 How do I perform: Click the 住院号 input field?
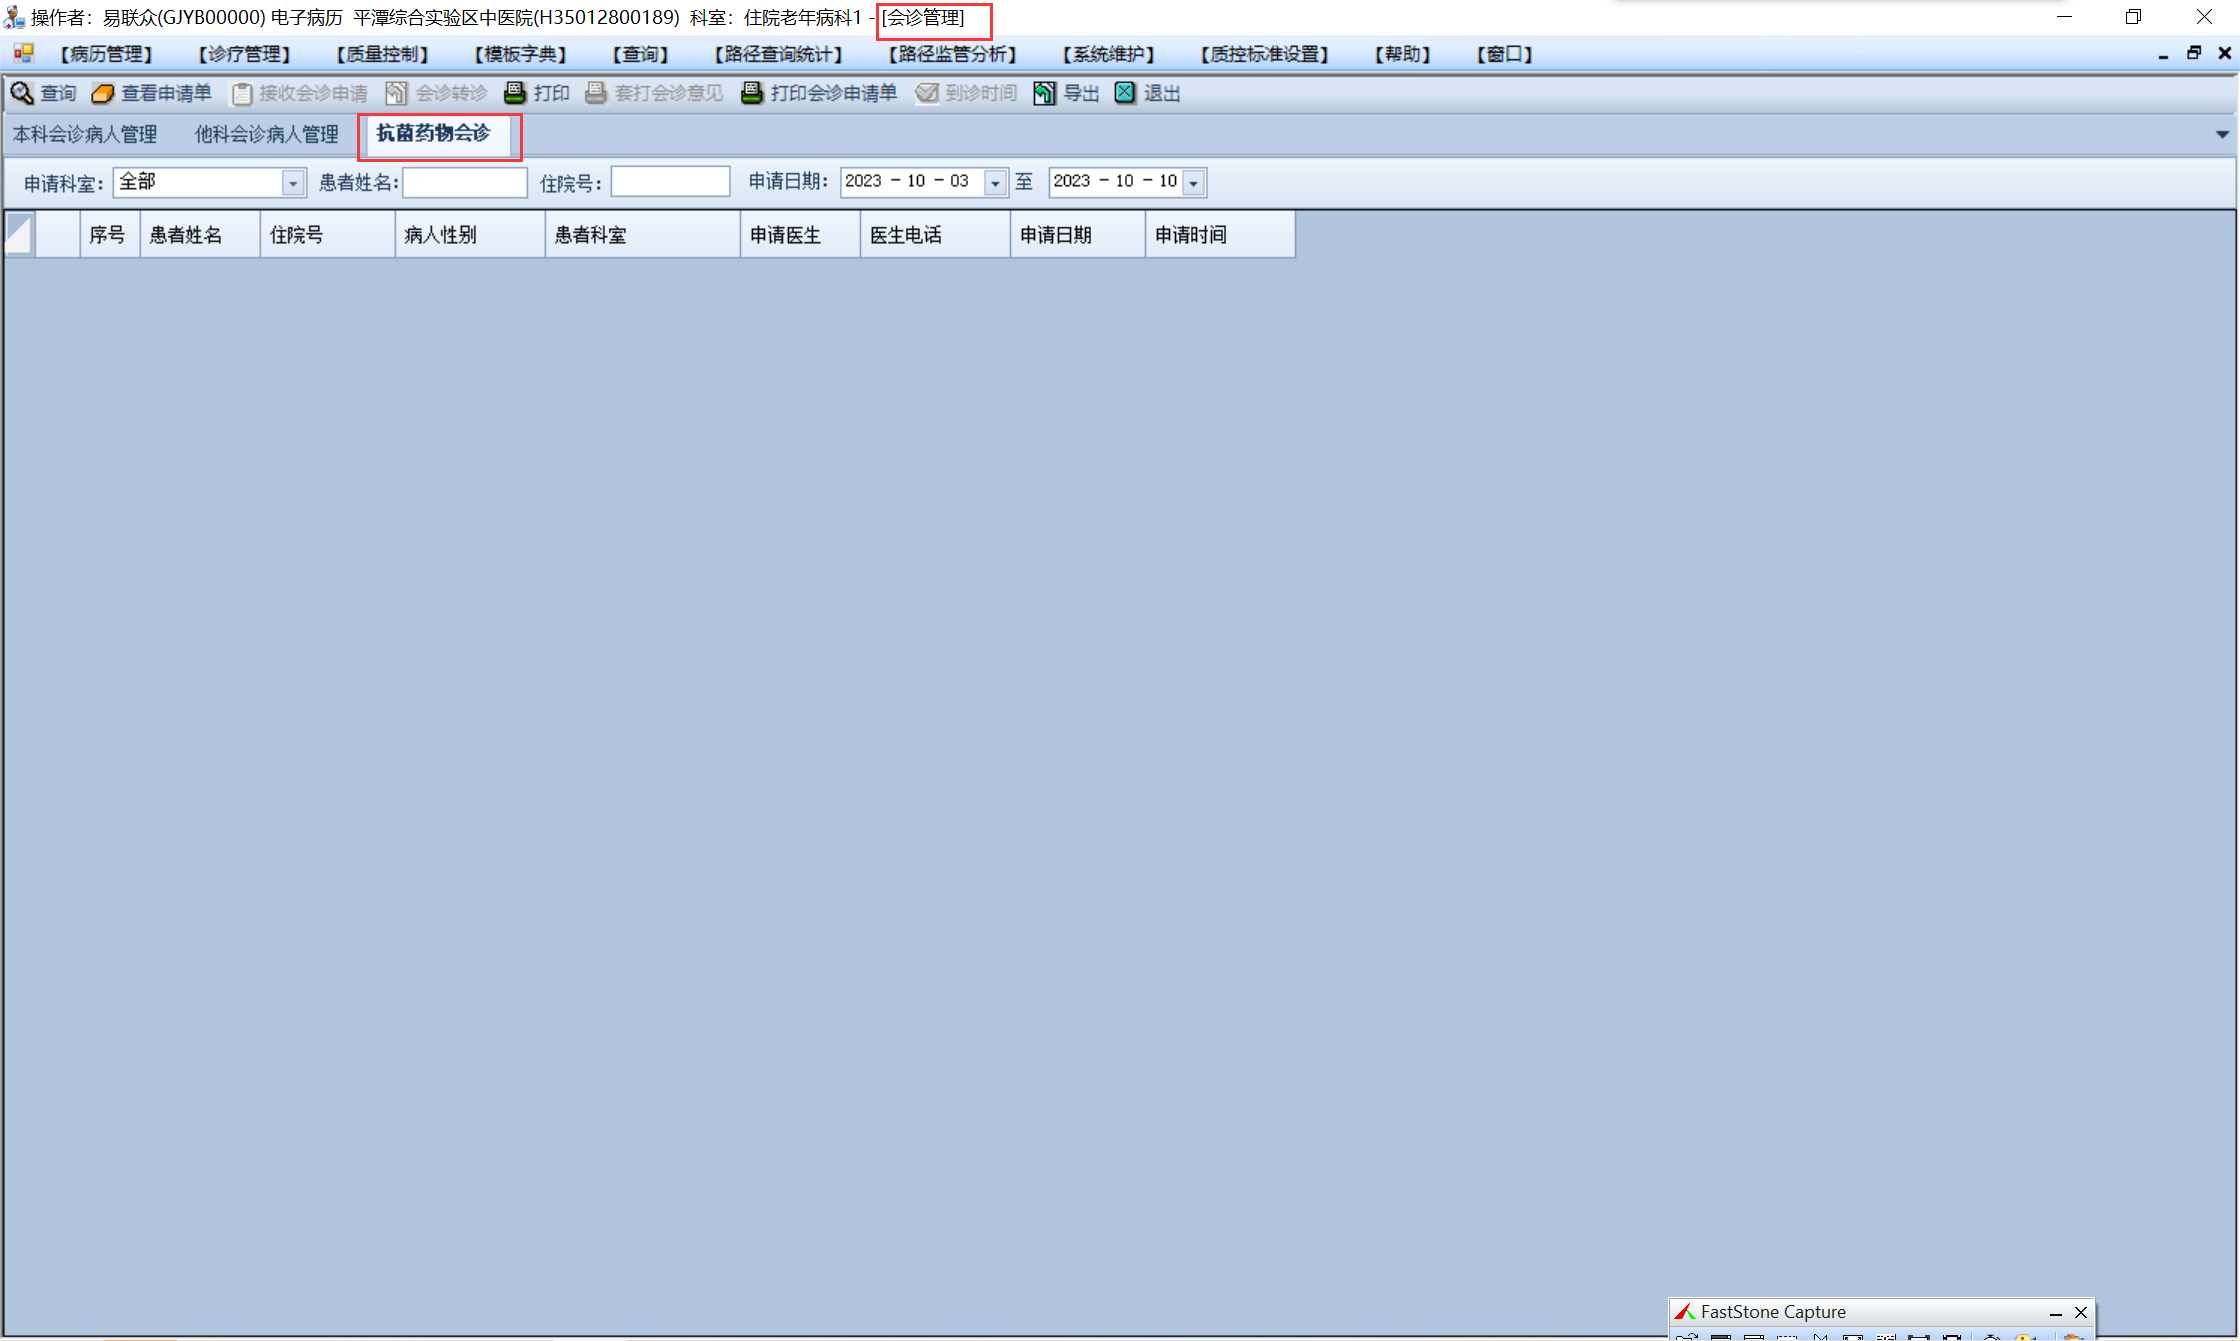670,182
